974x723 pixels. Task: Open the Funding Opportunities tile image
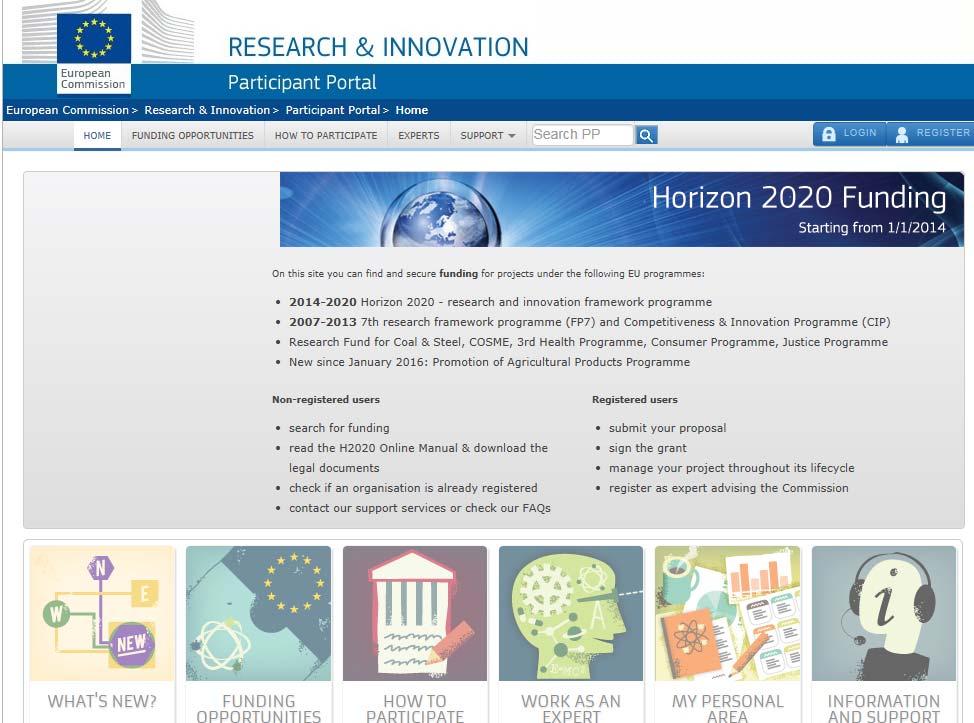258,613
